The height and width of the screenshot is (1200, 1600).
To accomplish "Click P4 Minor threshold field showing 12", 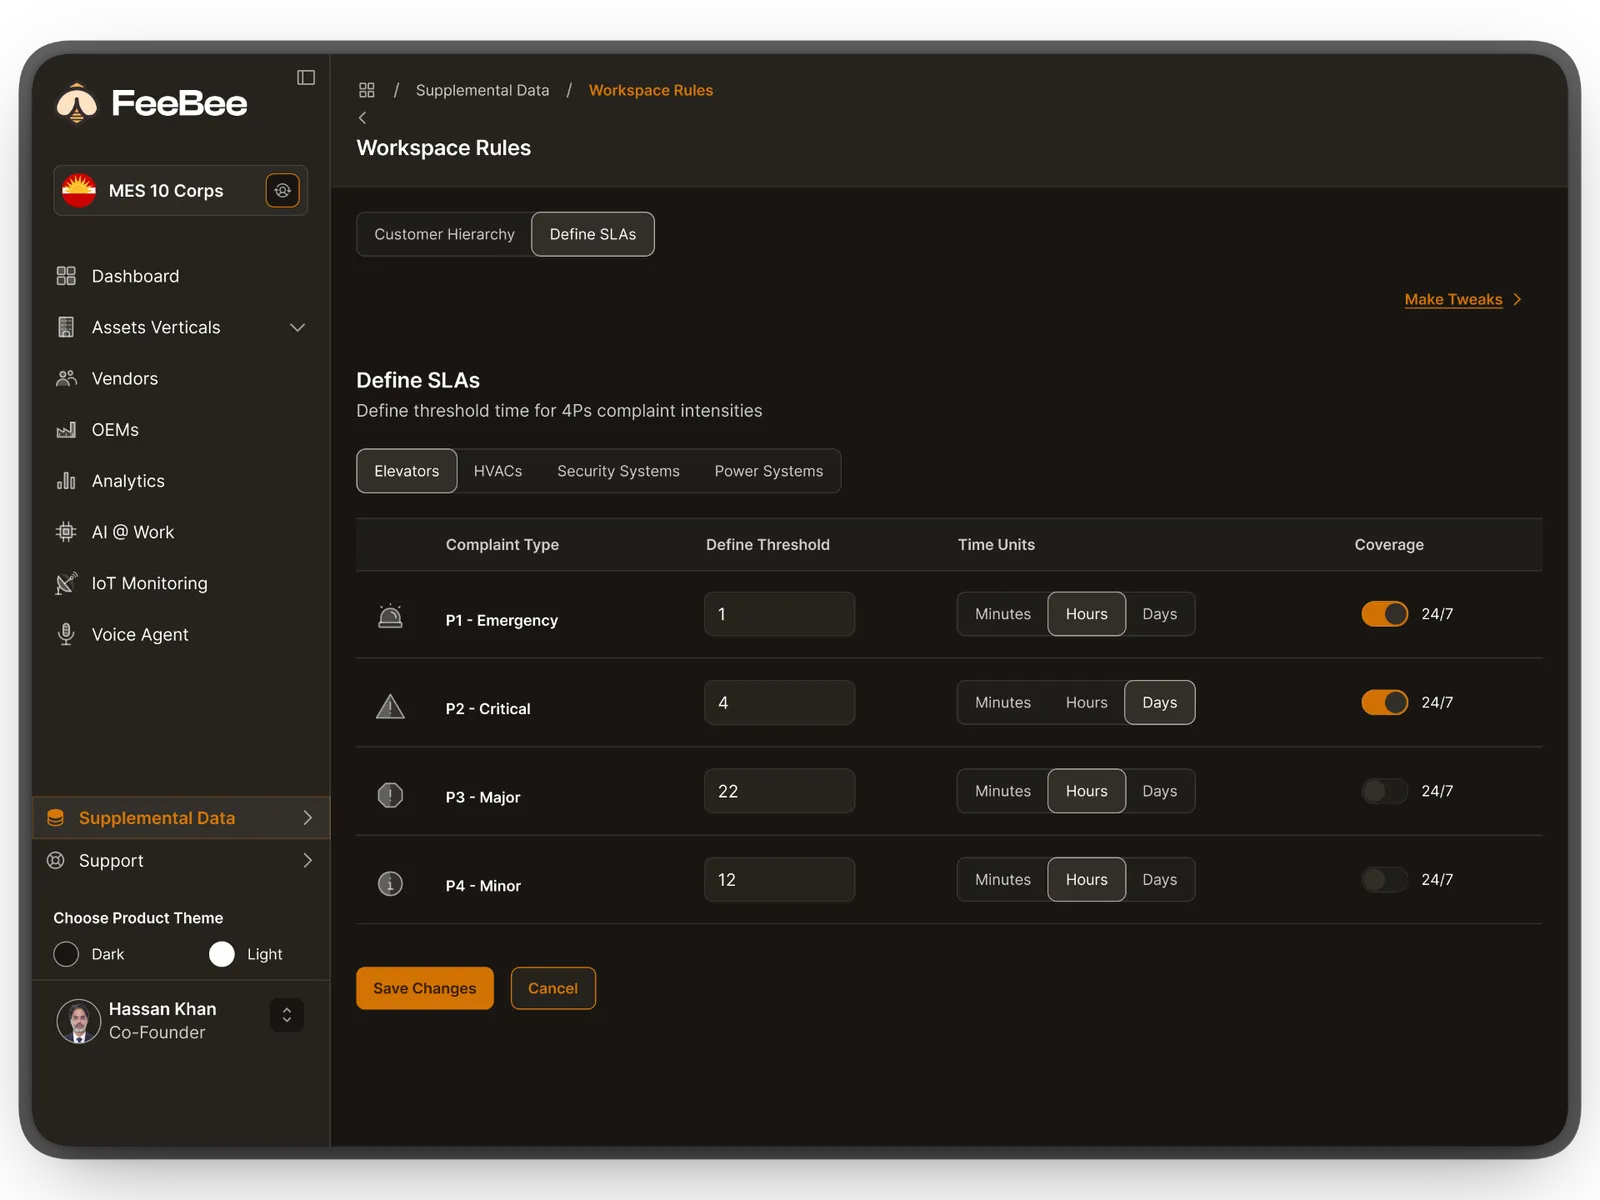I will click(779, 880).
